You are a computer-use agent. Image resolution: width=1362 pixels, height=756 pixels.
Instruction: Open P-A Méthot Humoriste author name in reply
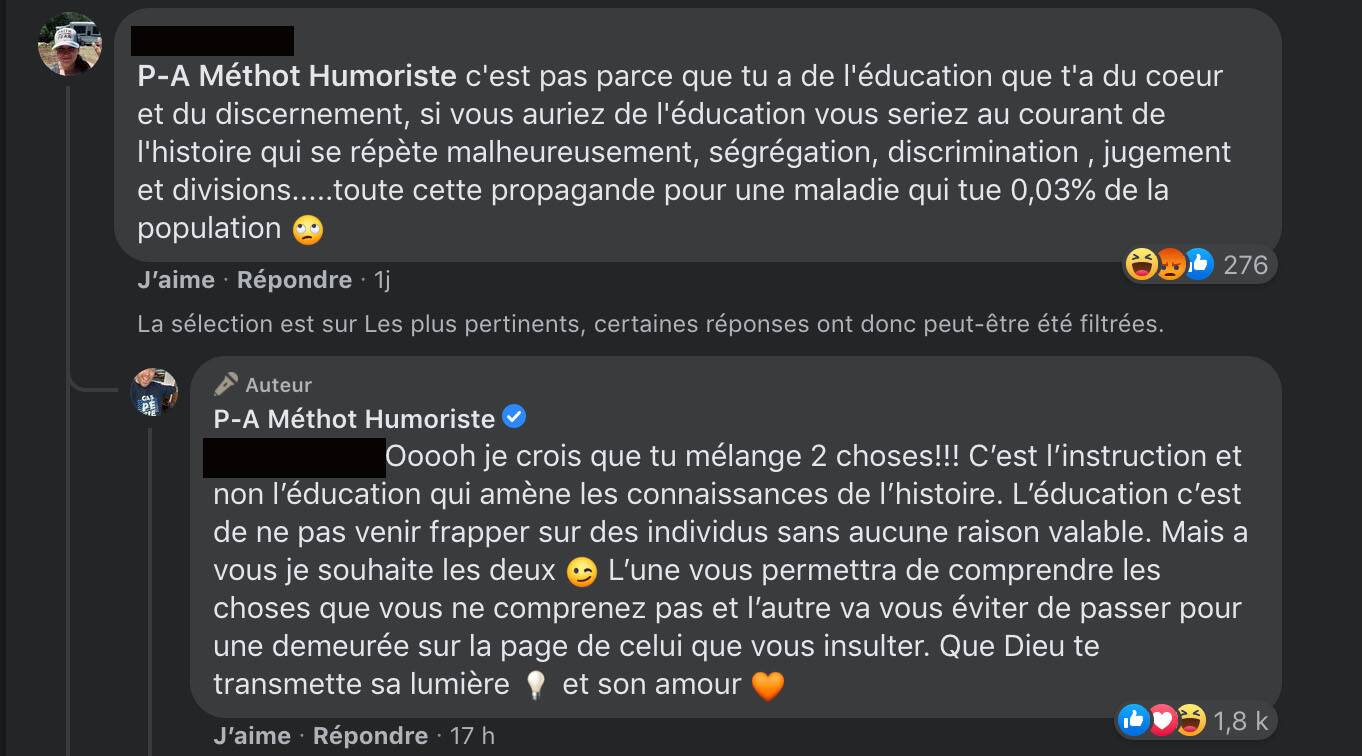tap(354, 418)
